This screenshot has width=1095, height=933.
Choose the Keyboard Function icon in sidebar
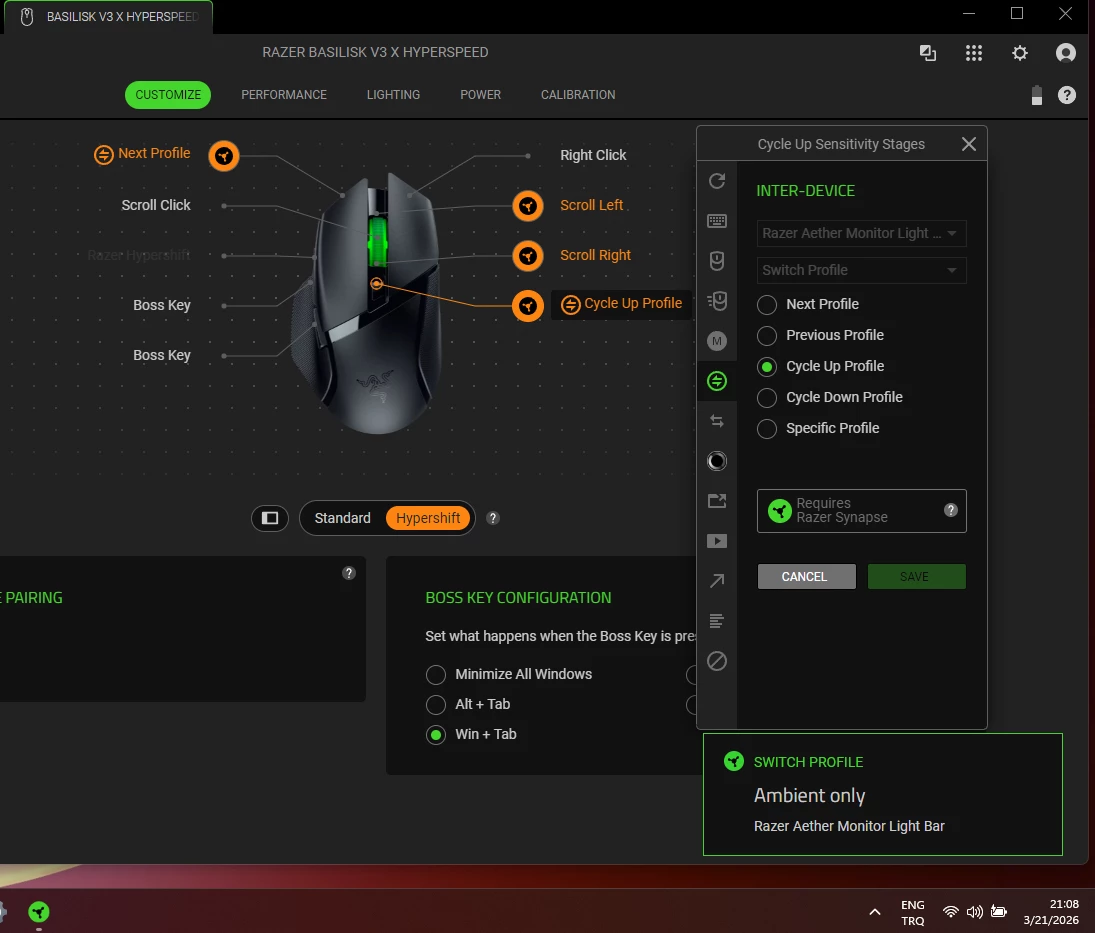click(x=716, y=221)
